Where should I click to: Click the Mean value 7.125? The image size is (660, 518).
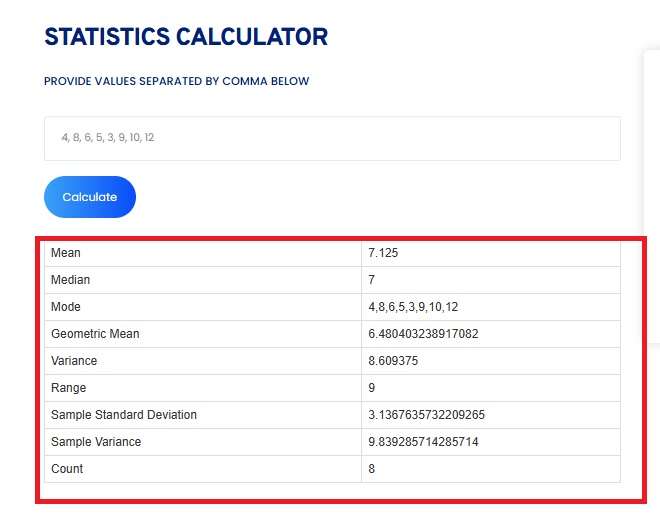pos(383,253)
